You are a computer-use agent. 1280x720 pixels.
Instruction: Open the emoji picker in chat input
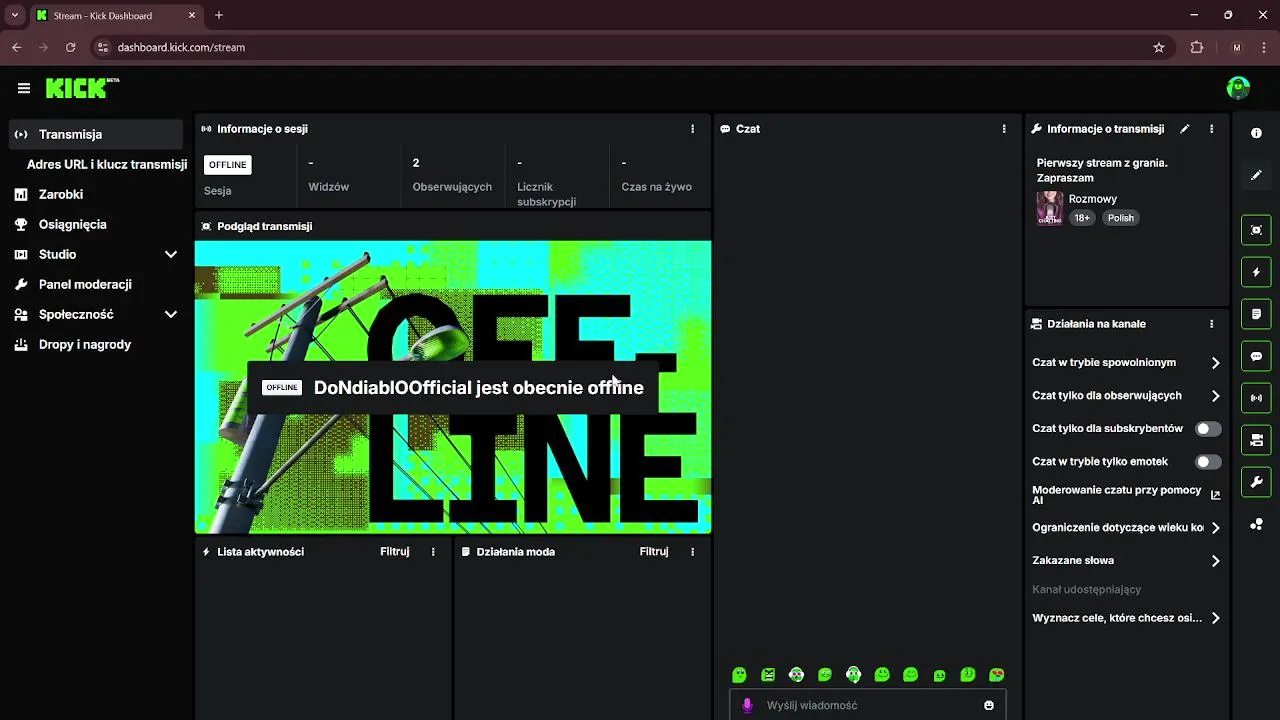pyautogui.click(x=989, y=705)
